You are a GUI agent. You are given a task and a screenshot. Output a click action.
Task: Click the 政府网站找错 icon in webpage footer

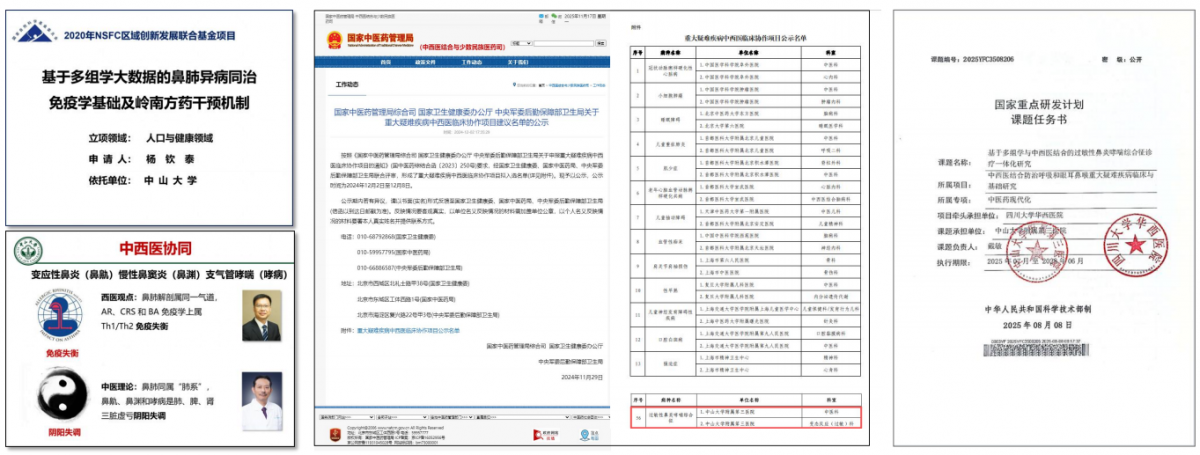click(546, 435)
